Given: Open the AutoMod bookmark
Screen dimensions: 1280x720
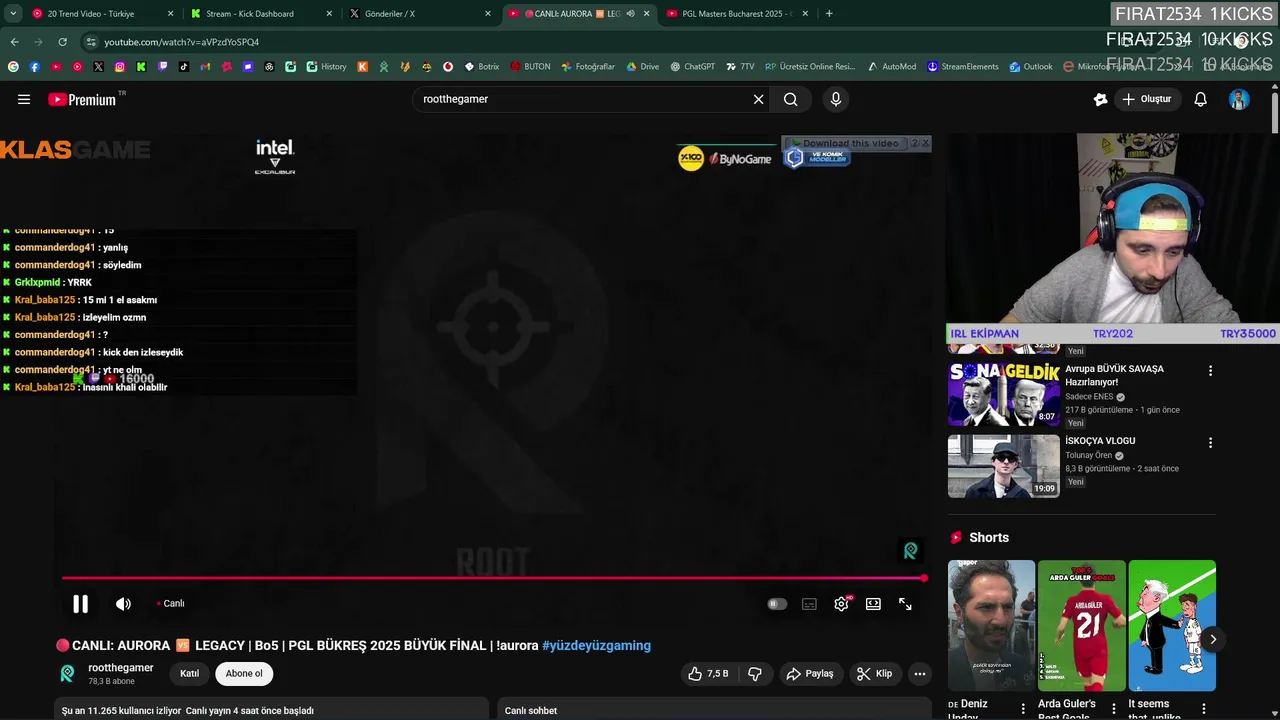Looking at the screenshot, I should (x=892, y=67).
